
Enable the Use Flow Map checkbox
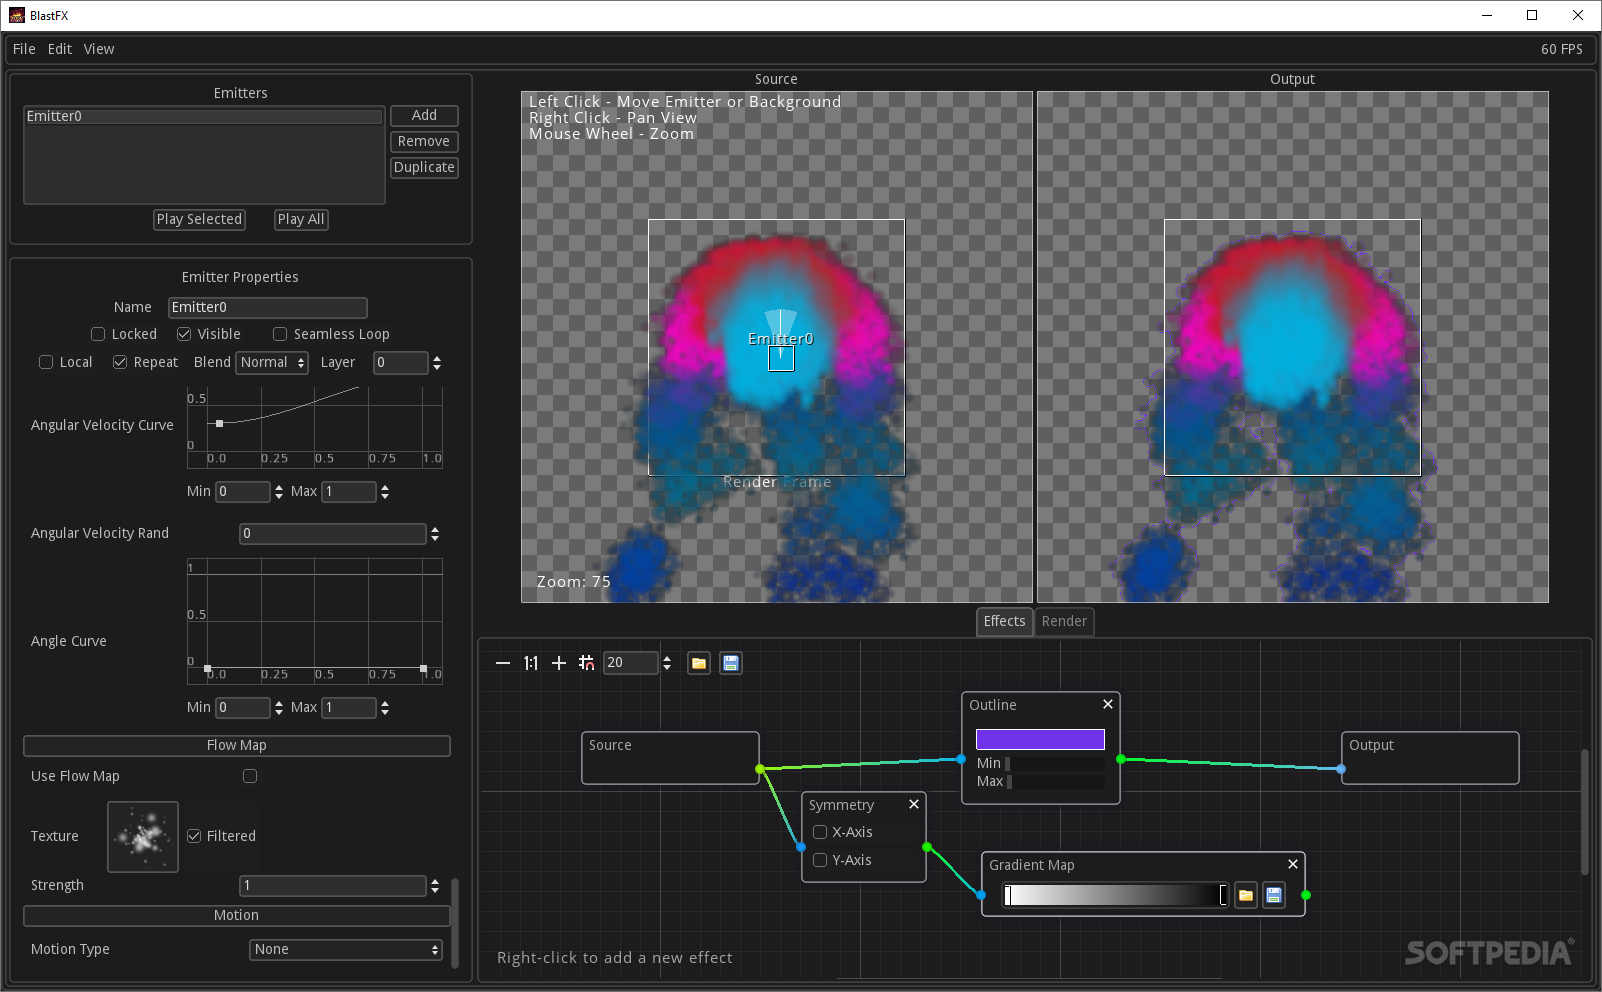coord(250,776)
